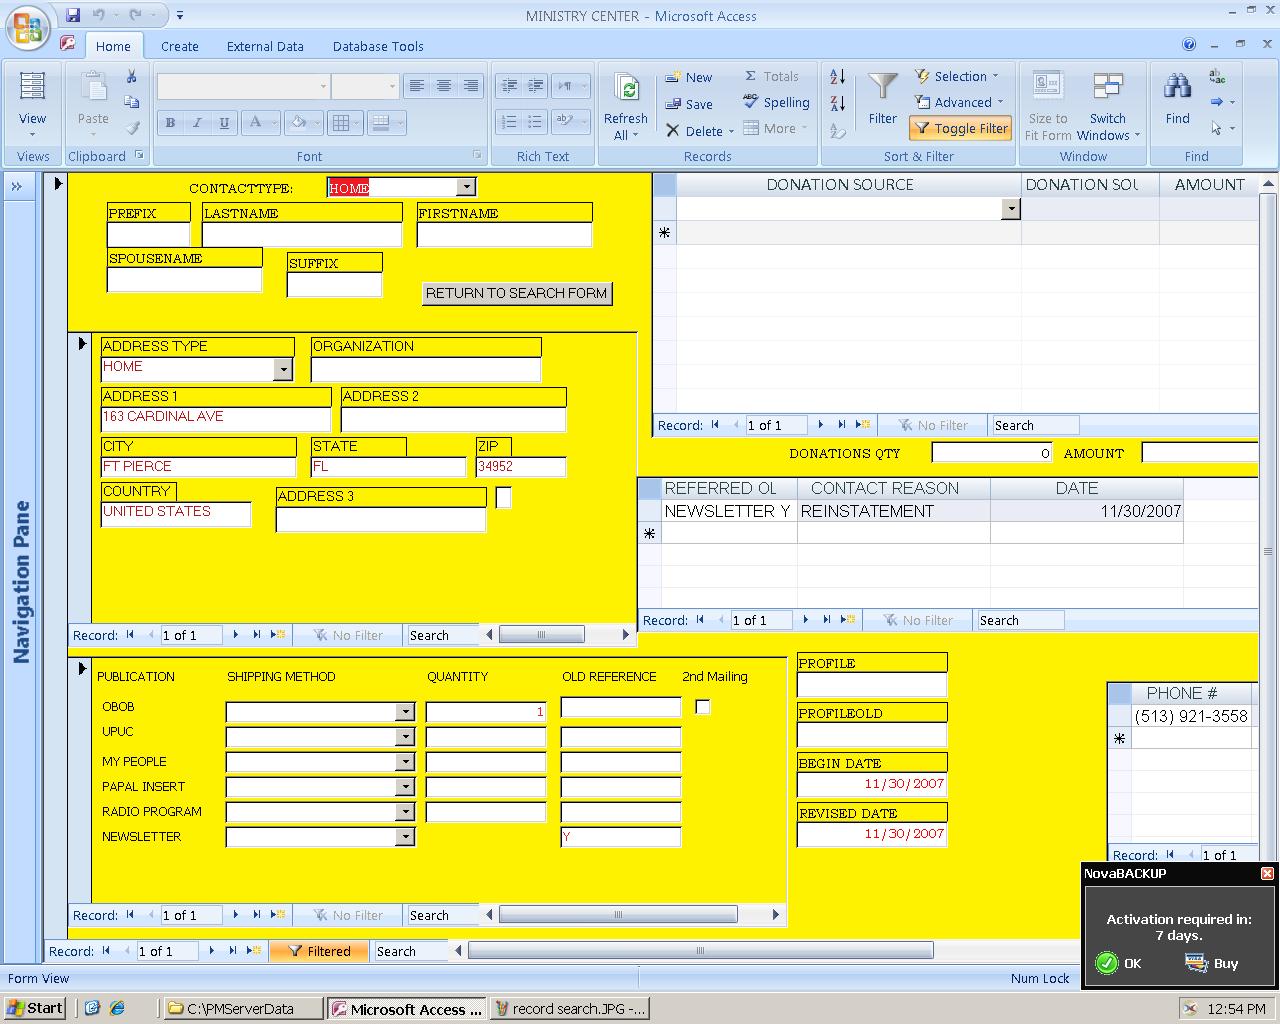Check the 2nd Mailing checkbox for OBOB
Image resolution: width=1280 pixels, height=1024 pixels.
pyautogui.click(x=703, y=707)
